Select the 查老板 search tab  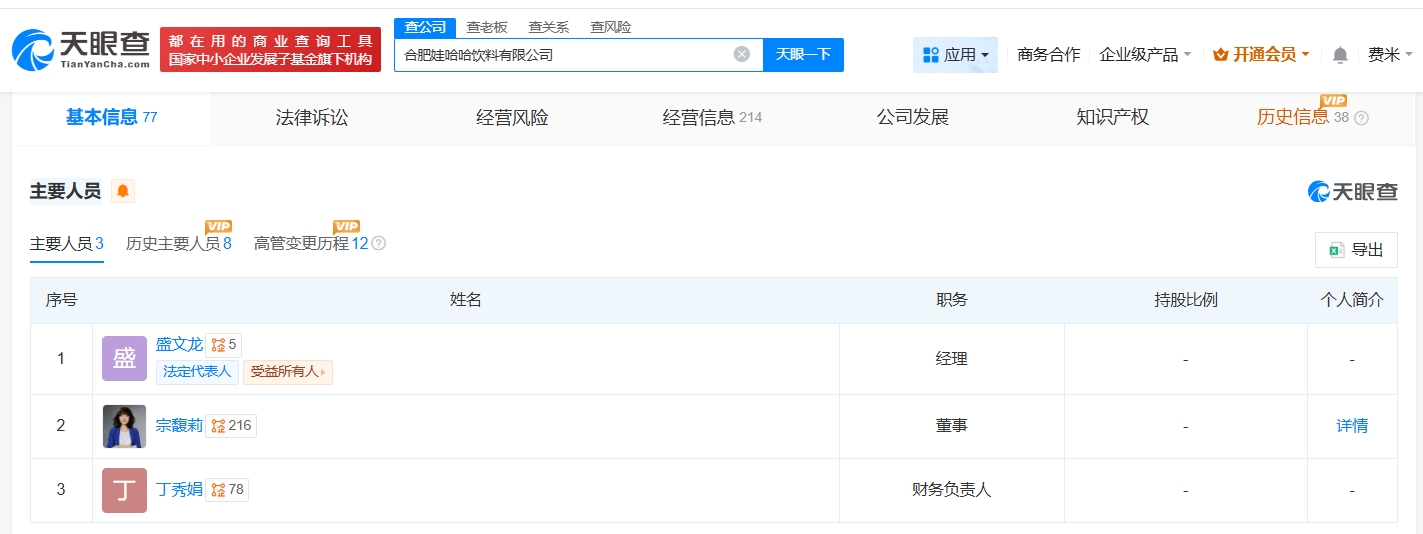[487, 27]
